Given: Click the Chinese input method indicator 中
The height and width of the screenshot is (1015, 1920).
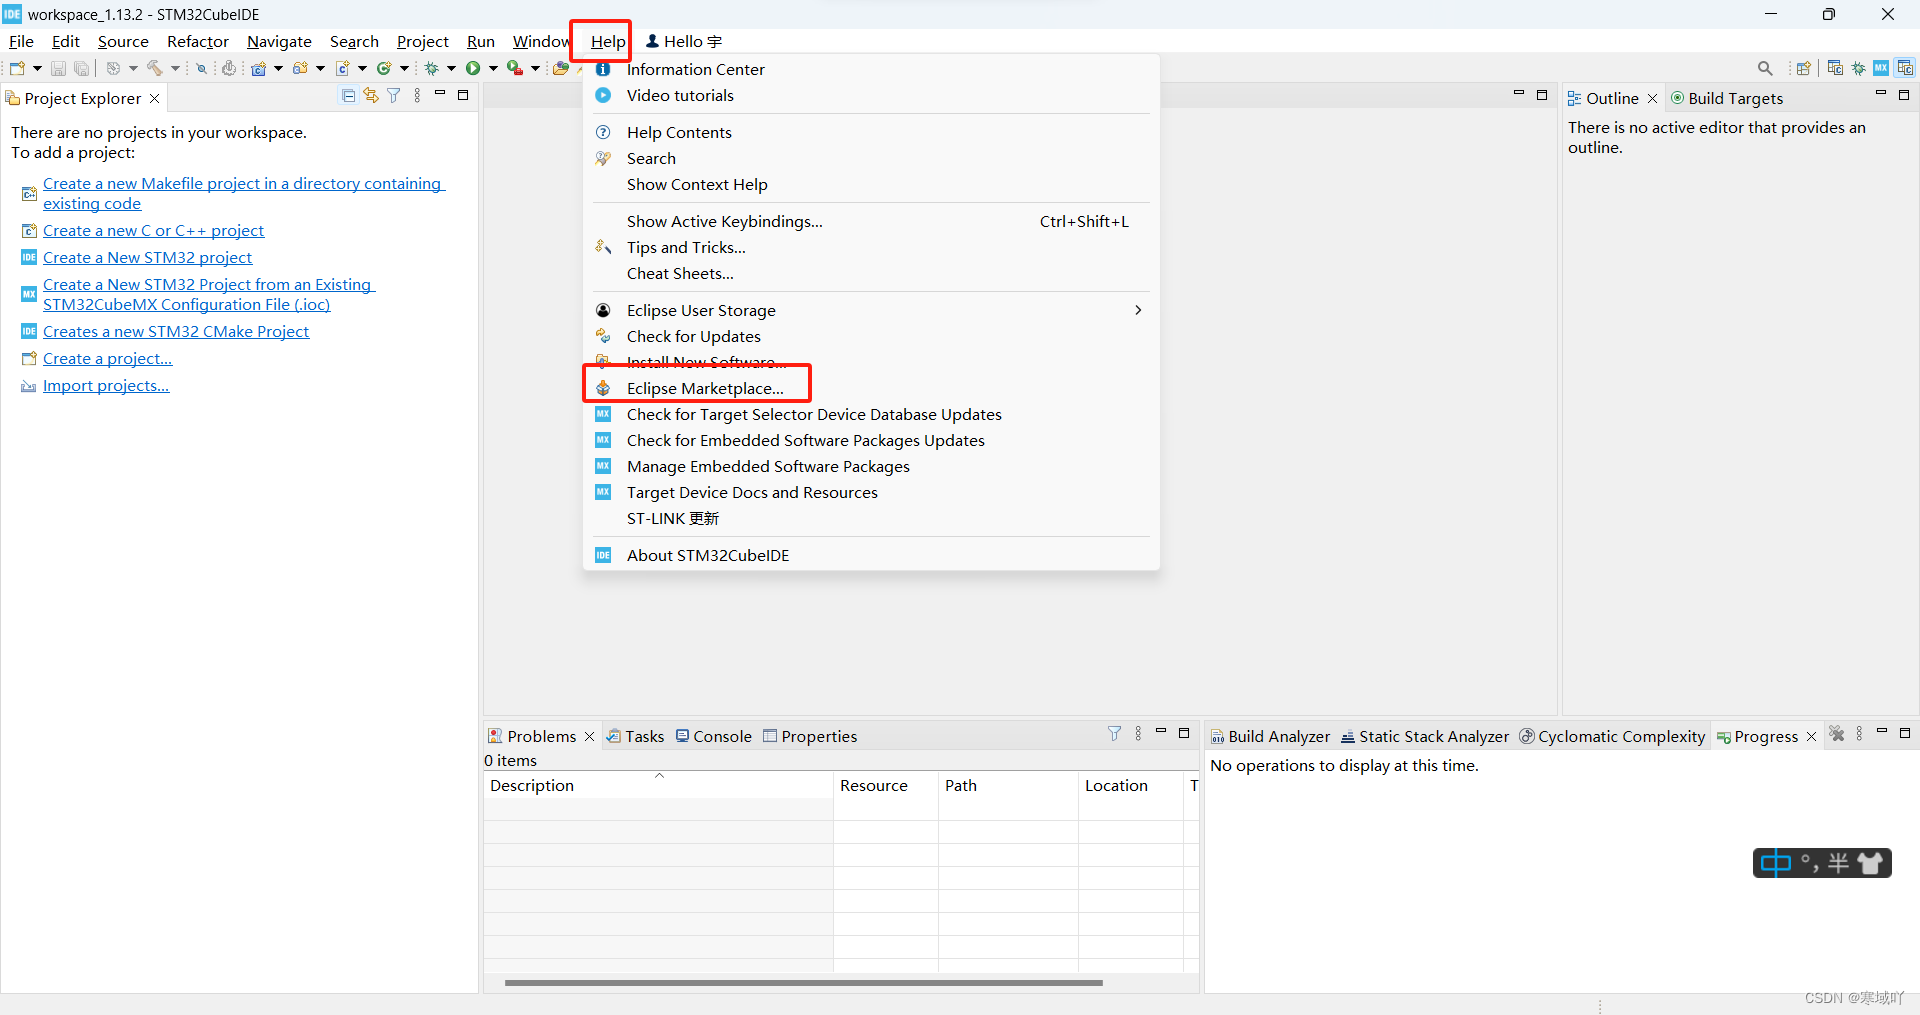Looking at the screenshot, I should 1775,863.
